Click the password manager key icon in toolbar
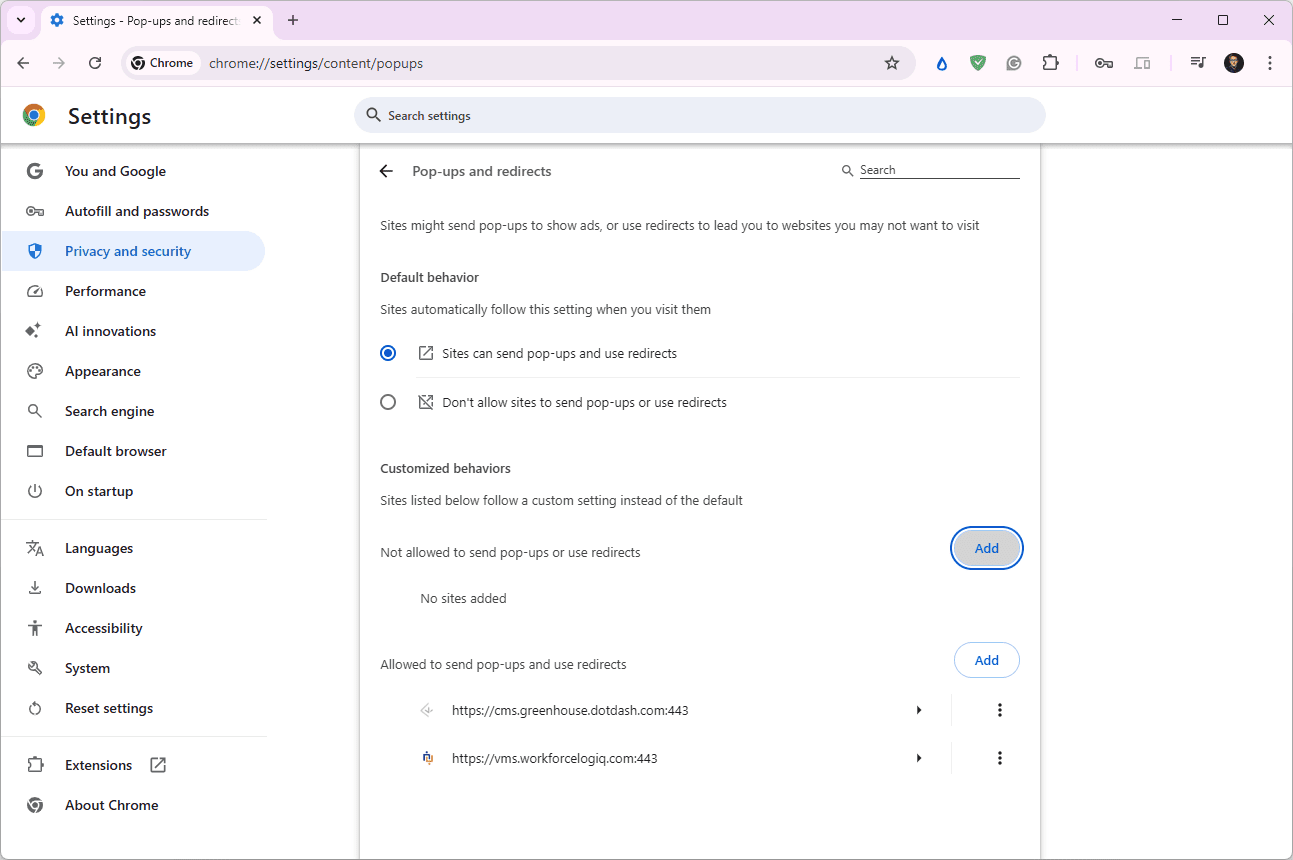The width and height of the screenshot is (1293, 860). click(1104, 63)
